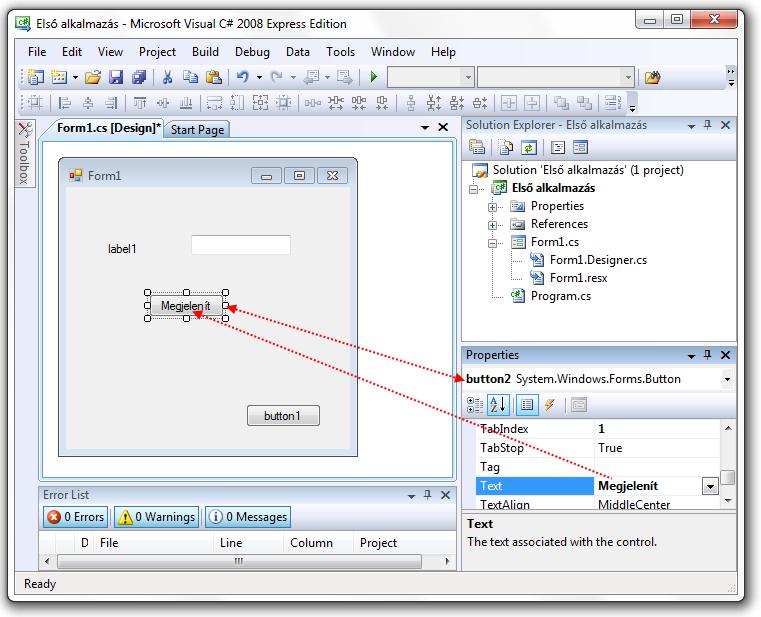Select label1 on the form designer
761x617 pixels.
coord(122,249)
